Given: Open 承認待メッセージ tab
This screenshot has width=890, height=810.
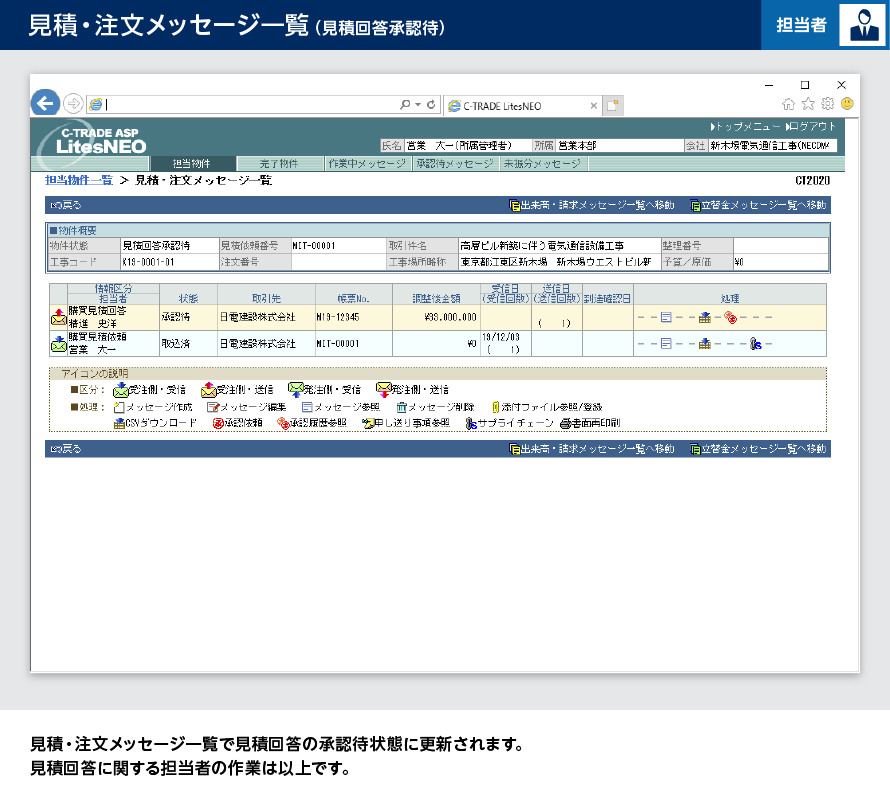Looking at the screenshot, I should (x=455, y=164).
